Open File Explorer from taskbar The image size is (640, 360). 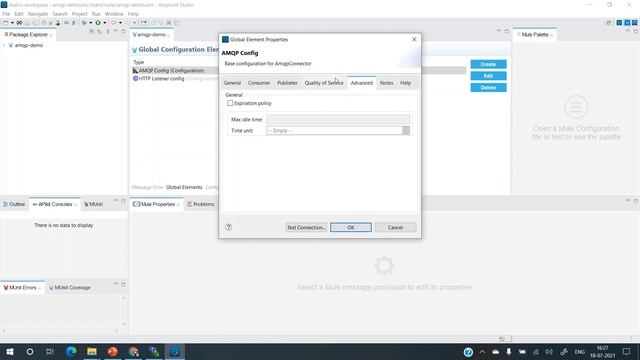tap(92, 351)
